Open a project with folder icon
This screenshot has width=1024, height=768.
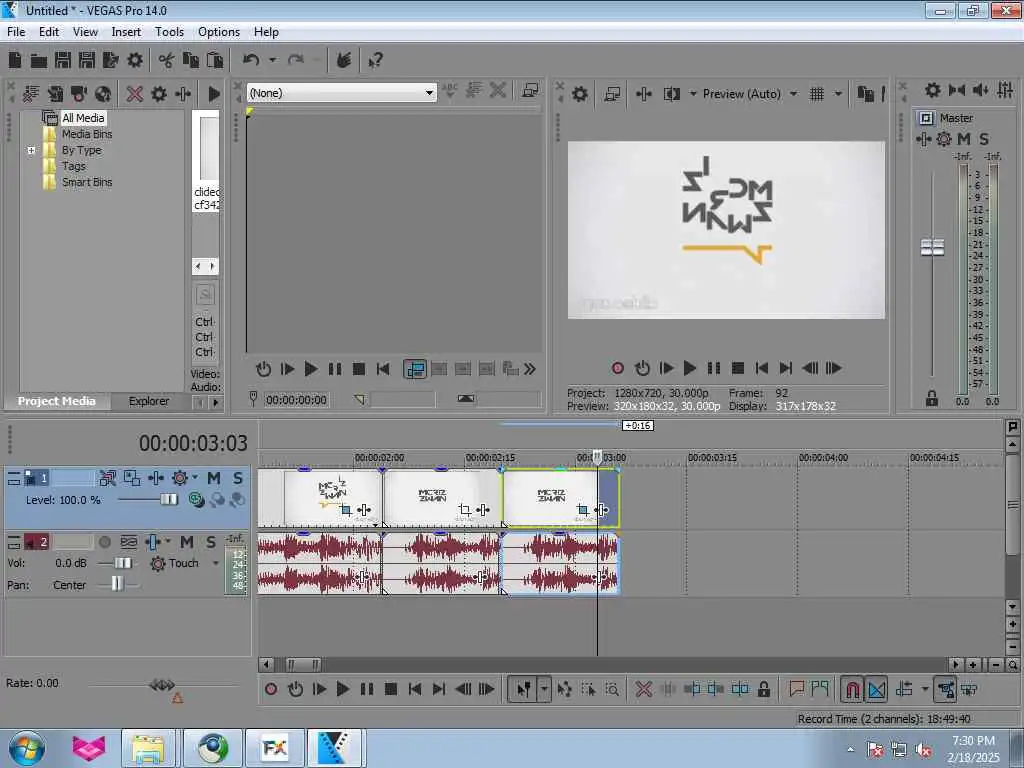[x=39, y=61]
